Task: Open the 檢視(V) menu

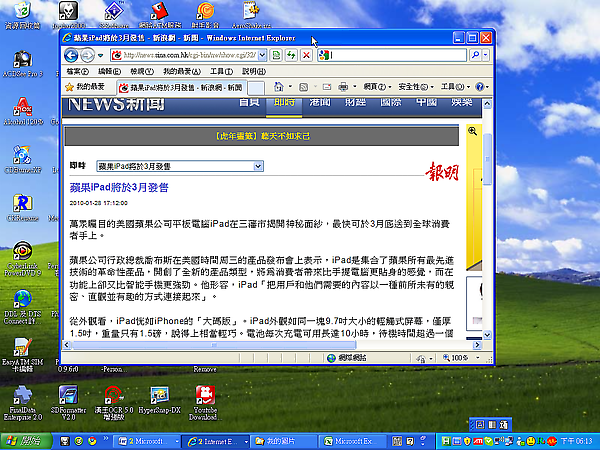Action: point(142,72)
